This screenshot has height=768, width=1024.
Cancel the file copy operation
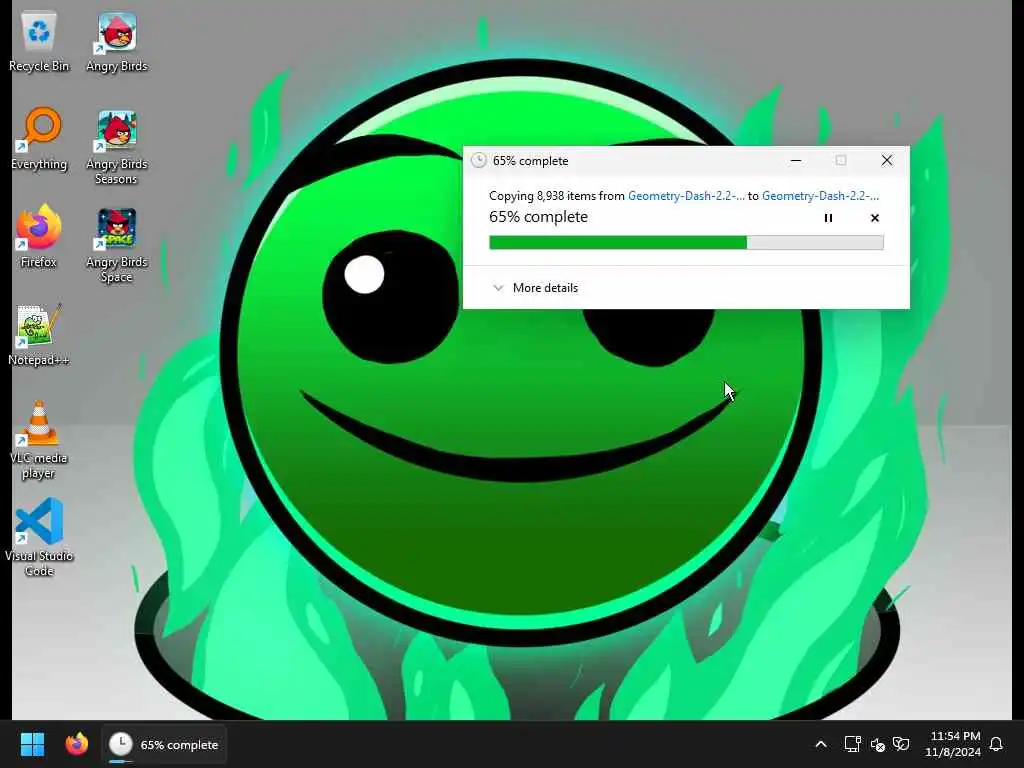[x=875, y=218]
